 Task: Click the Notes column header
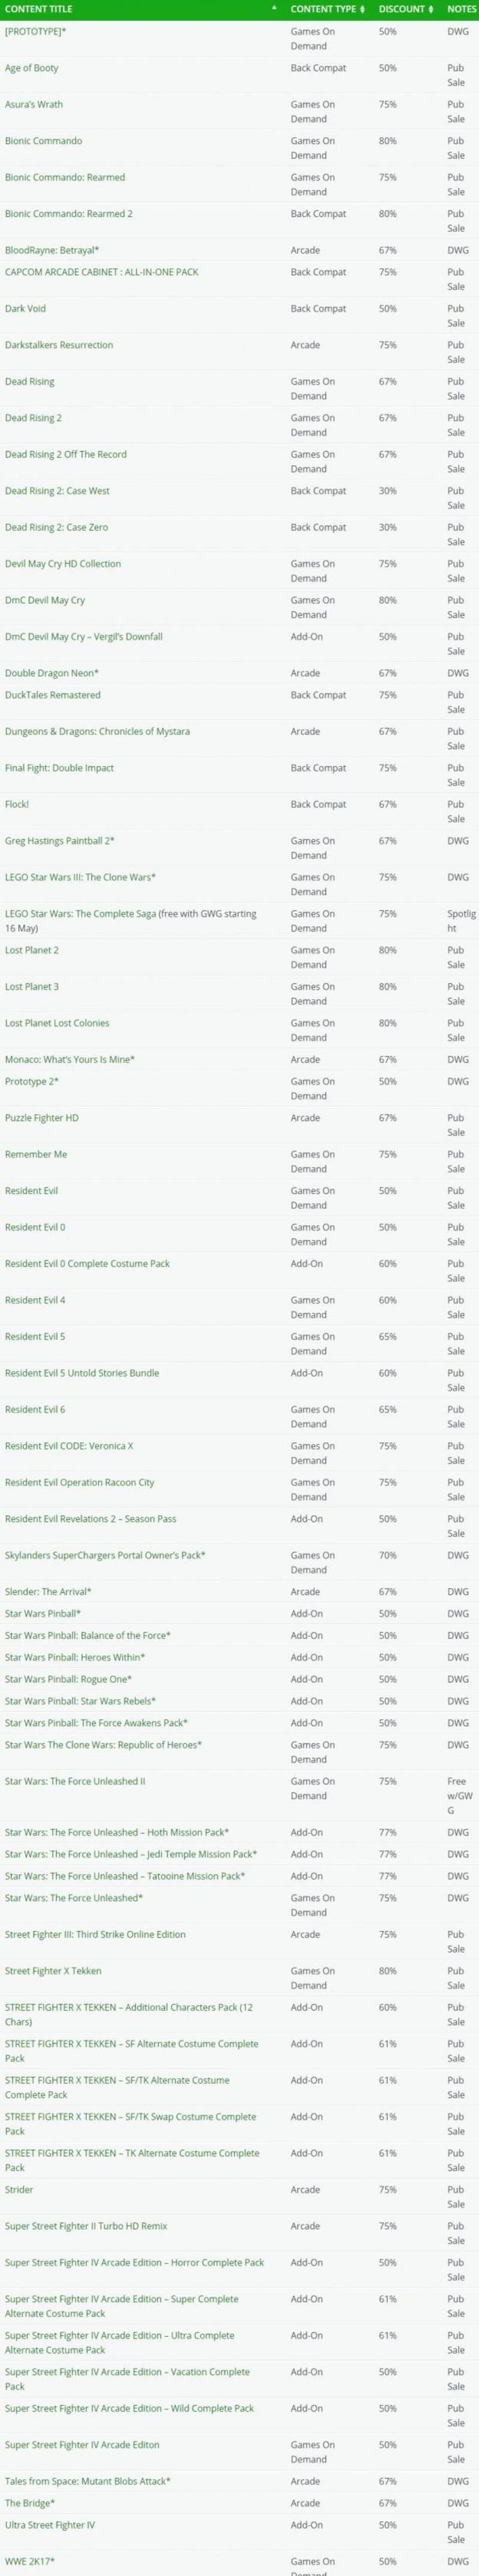pos(461,9)
